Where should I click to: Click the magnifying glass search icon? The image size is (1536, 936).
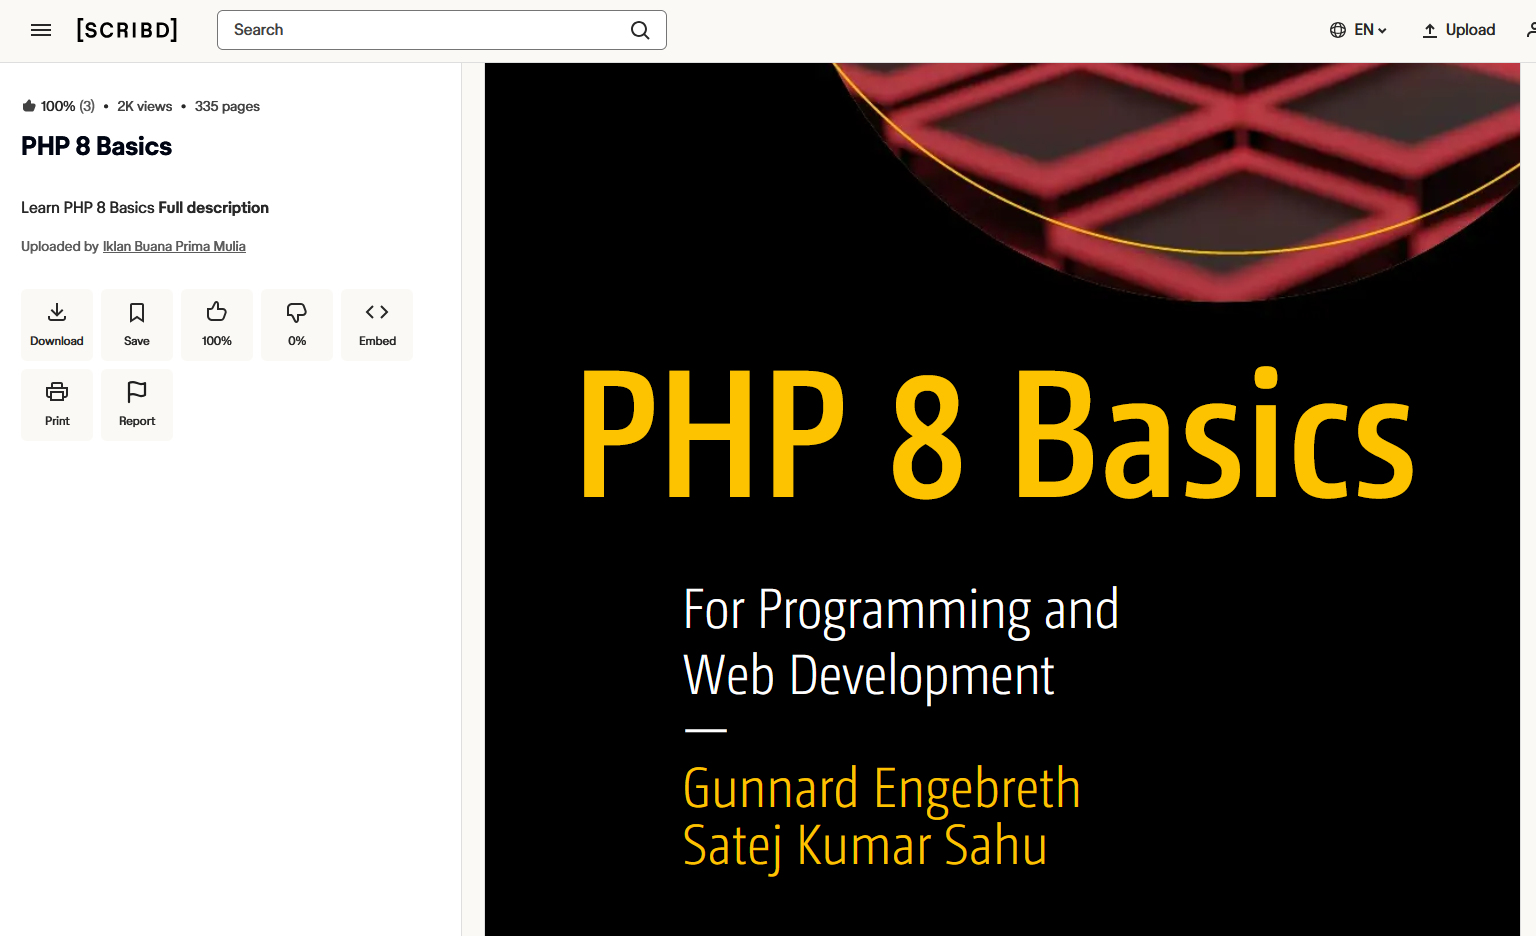point(640,30)
